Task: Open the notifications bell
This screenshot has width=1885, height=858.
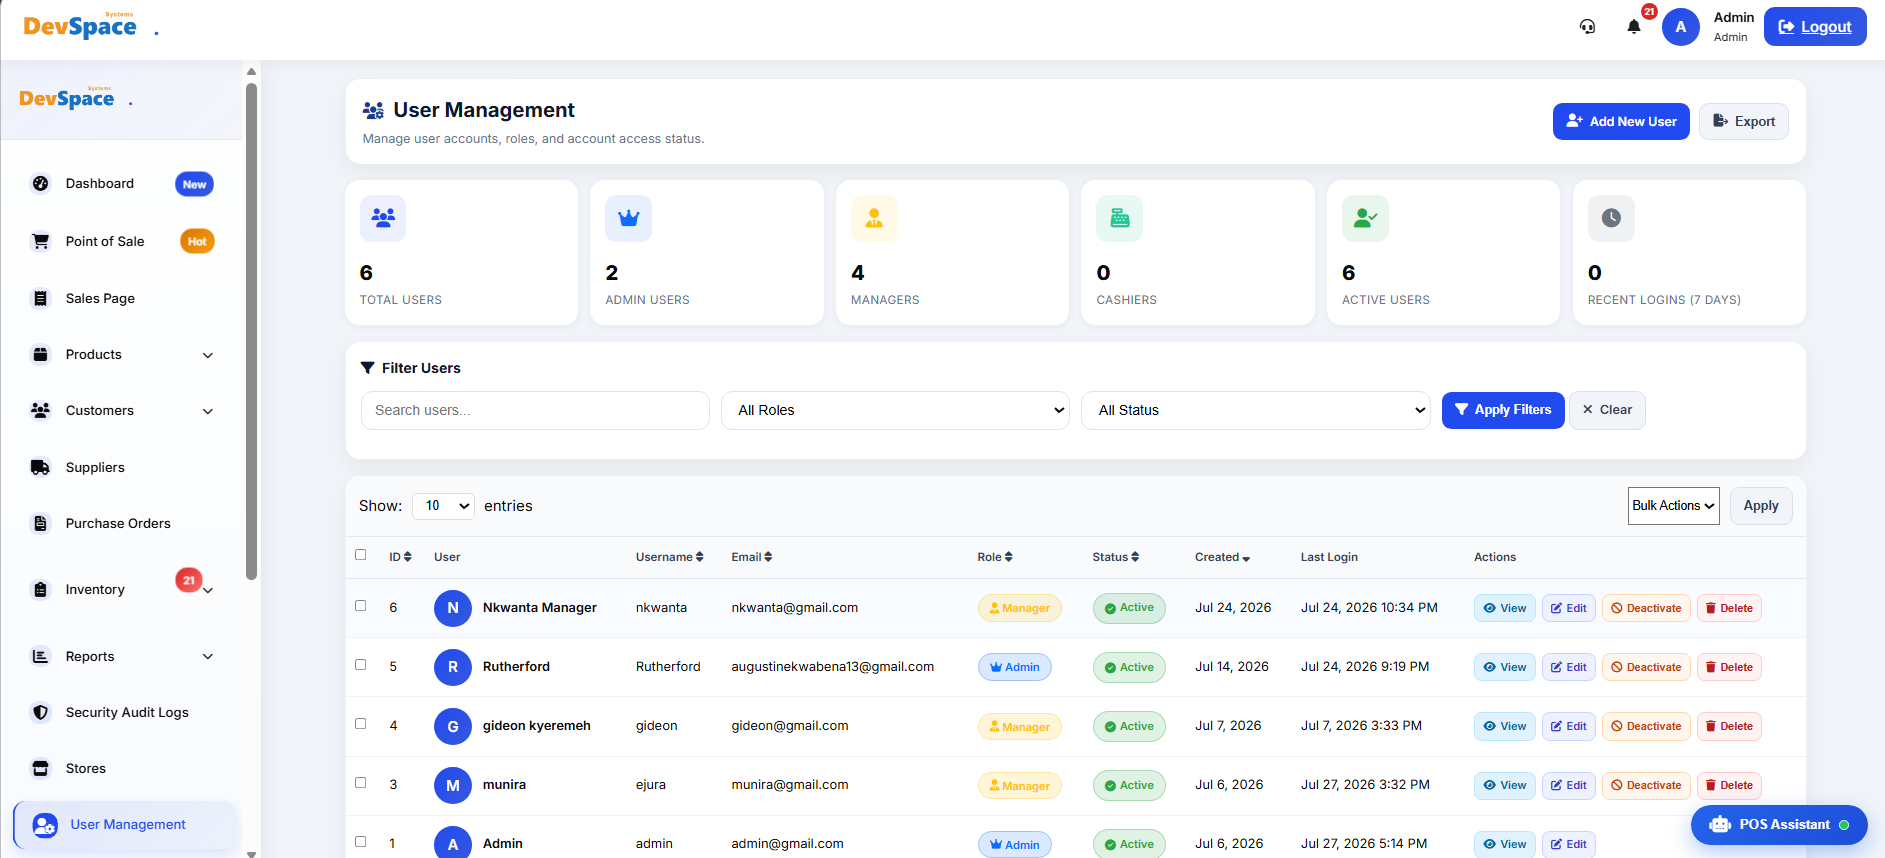Action: pyautogui.click(x=1634, y=27)
